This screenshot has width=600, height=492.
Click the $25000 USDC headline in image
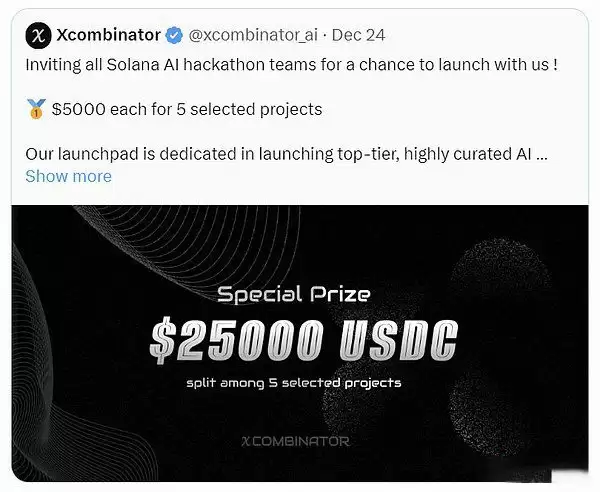pyautogui.click(x=302, y=341)
